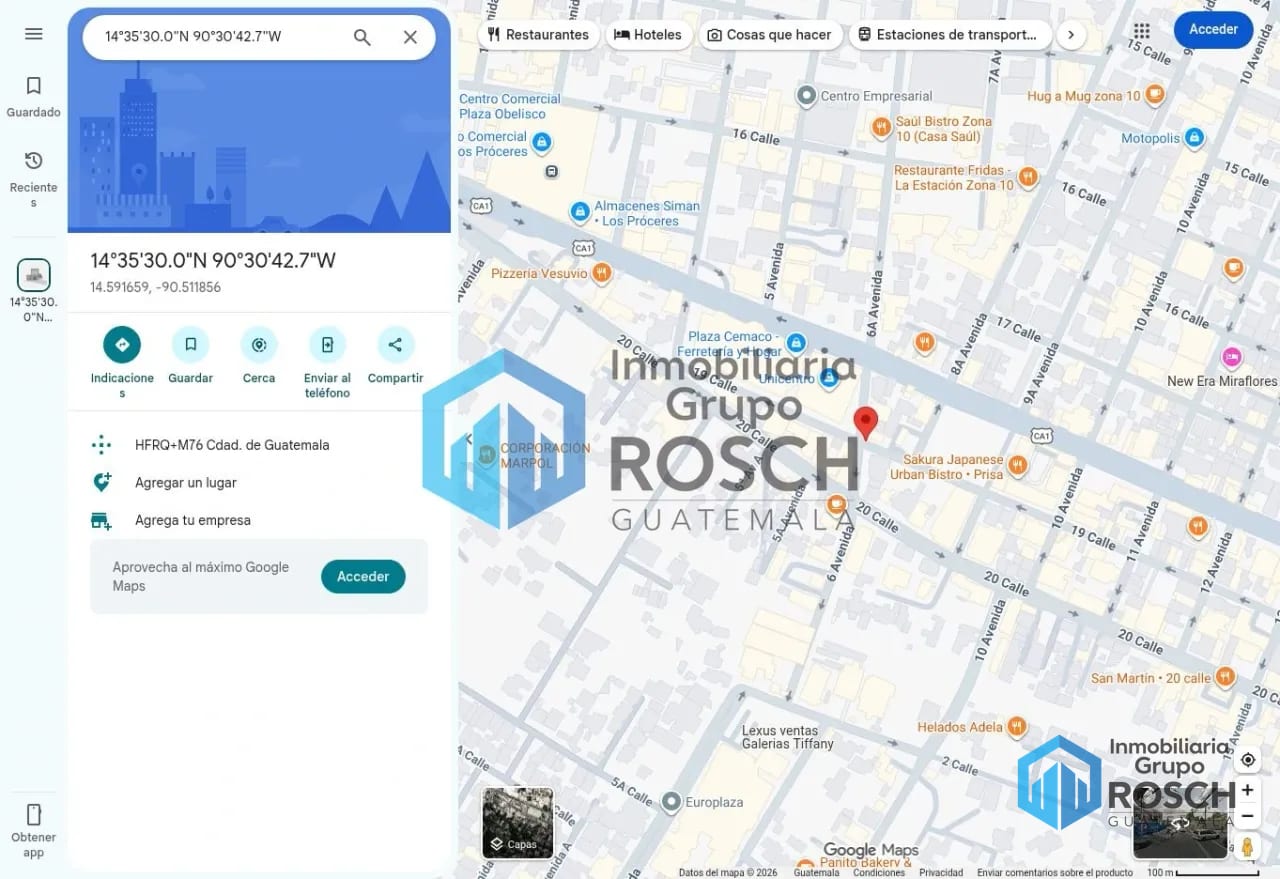This screenshot has height=879, width=1280.
Task: Select the Cosas que hacer chip
Action: pos(769,34)
